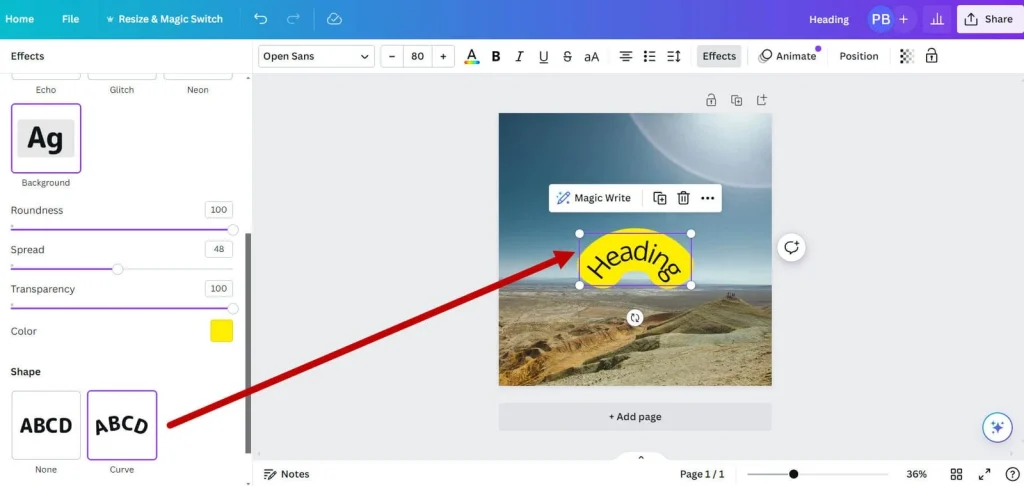The image size is (1024, 486).
Task: Toggle the Background text effect
Action: click(x=46, y=138)
